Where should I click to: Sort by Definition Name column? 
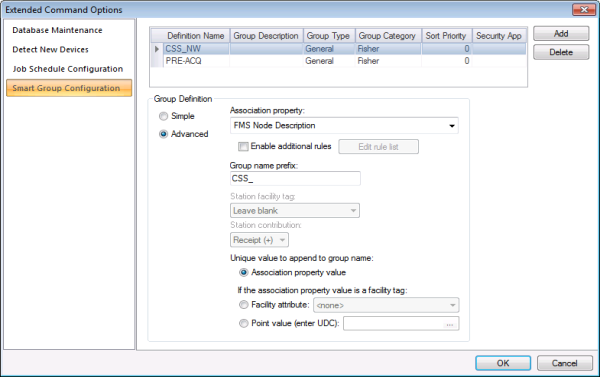point(196,36)
